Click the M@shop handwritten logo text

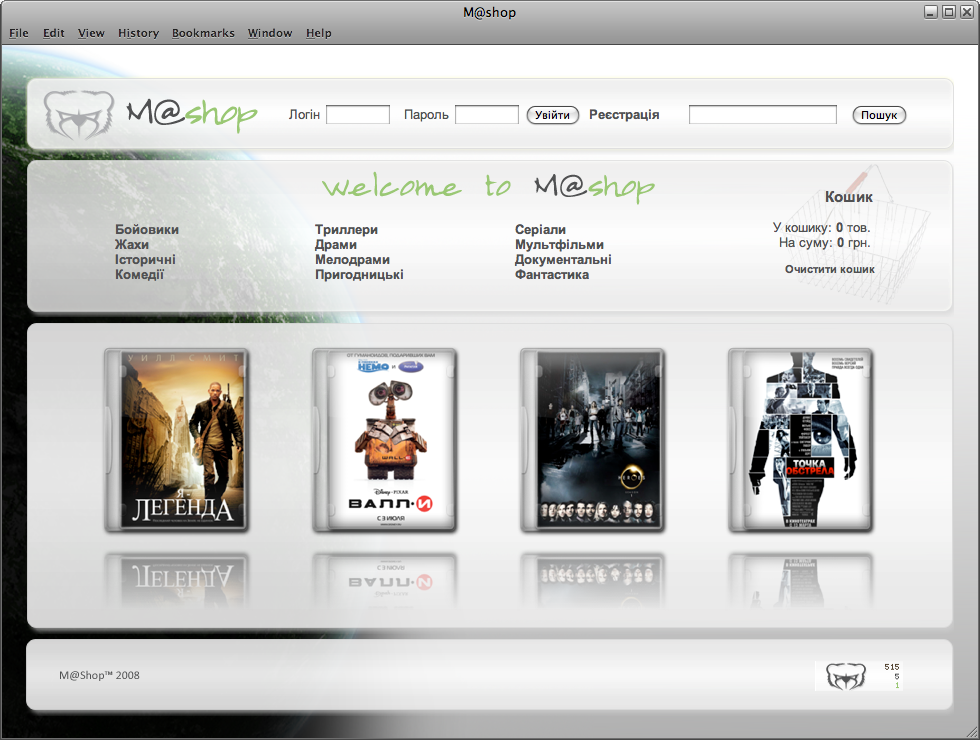[192, 114]
